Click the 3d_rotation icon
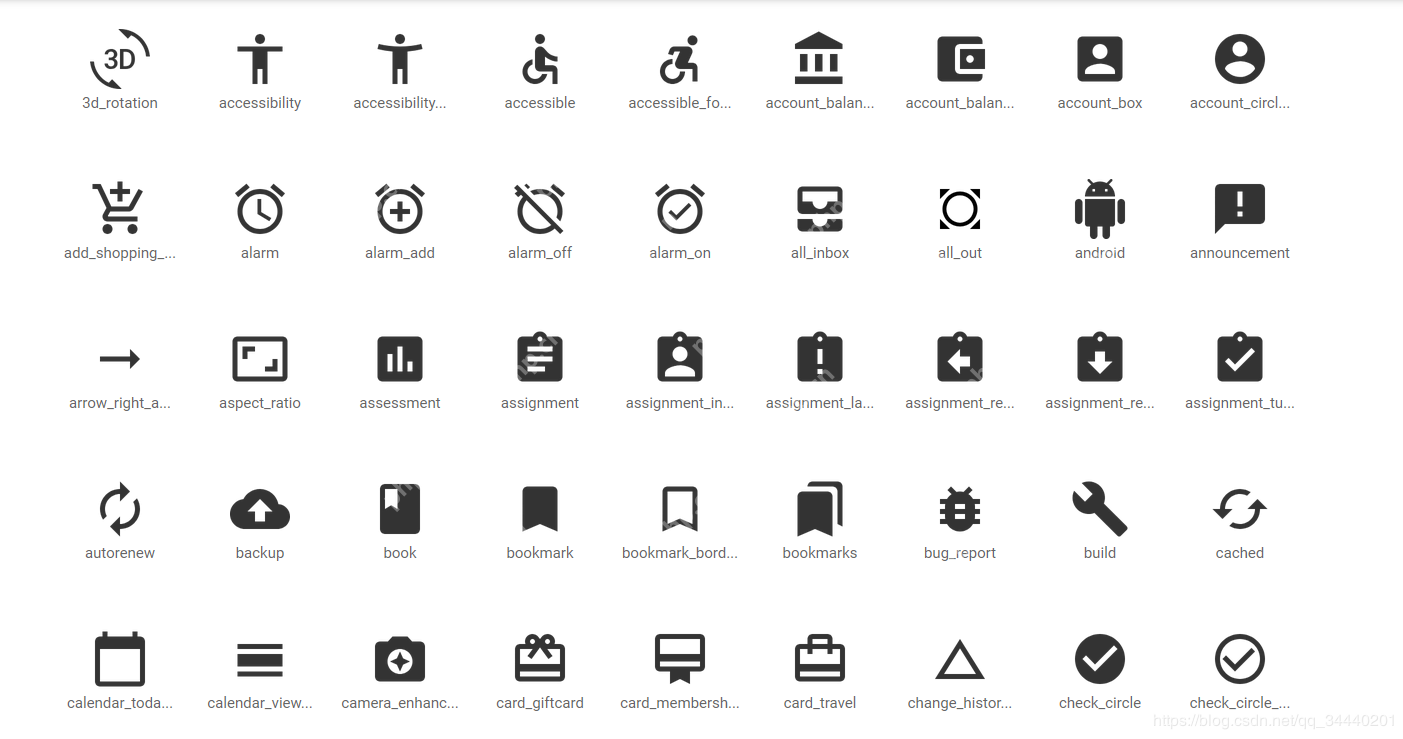The image size is (1403, 739). point(120,60)
